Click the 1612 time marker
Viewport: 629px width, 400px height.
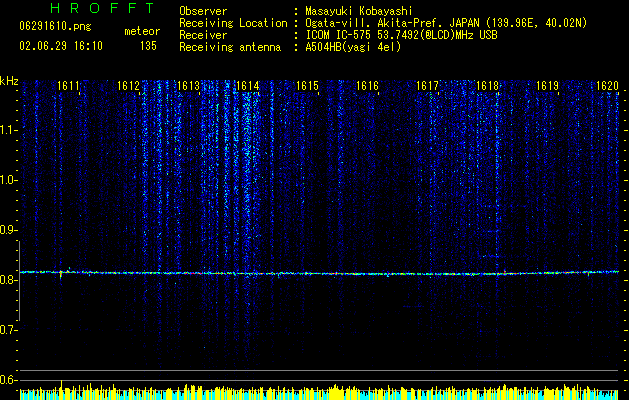coord(128,86)
